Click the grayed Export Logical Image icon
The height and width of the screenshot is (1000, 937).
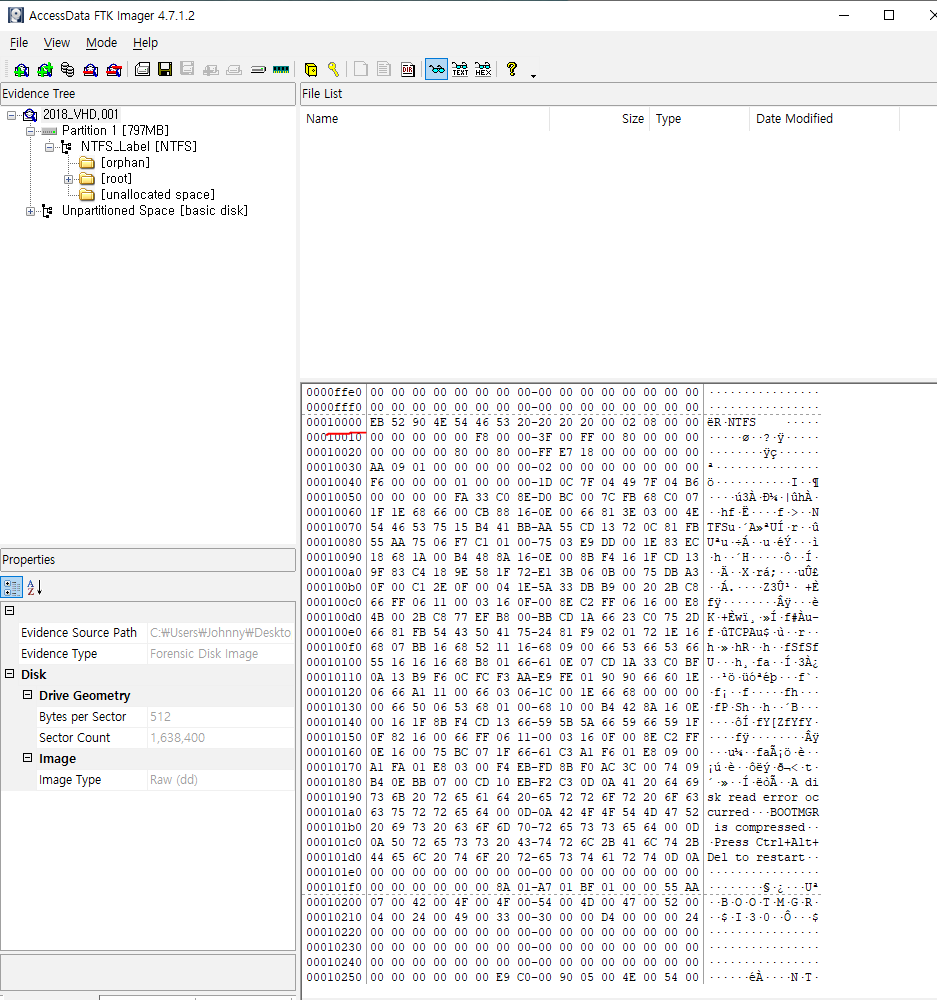[x=188, y=69]
